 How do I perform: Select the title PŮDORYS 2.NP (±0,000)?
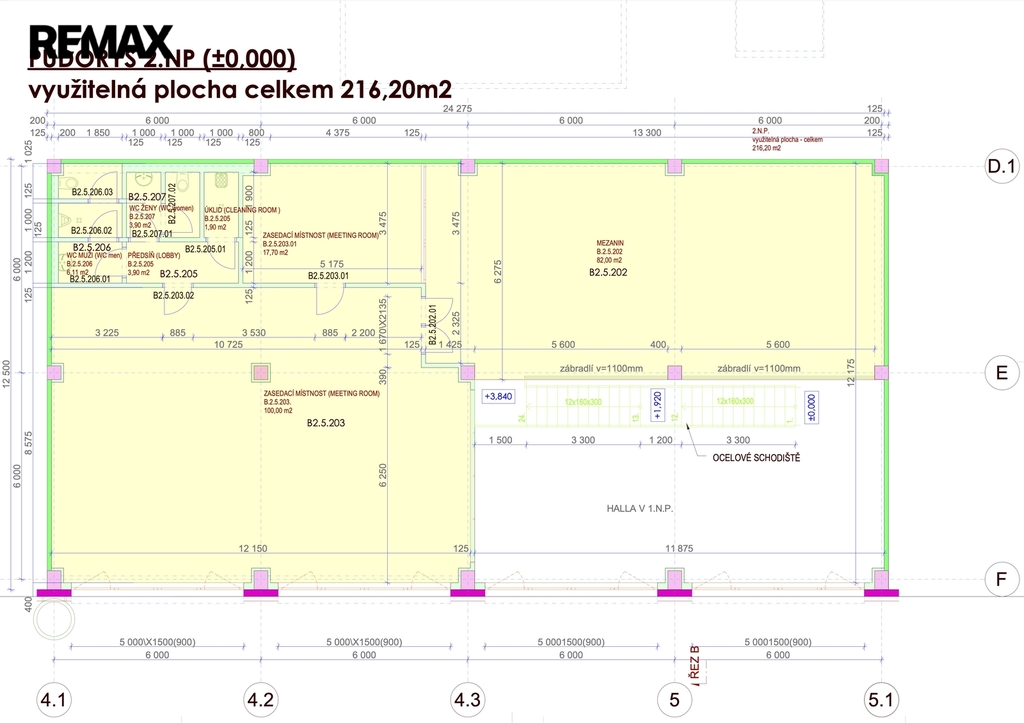click(162, 60)
